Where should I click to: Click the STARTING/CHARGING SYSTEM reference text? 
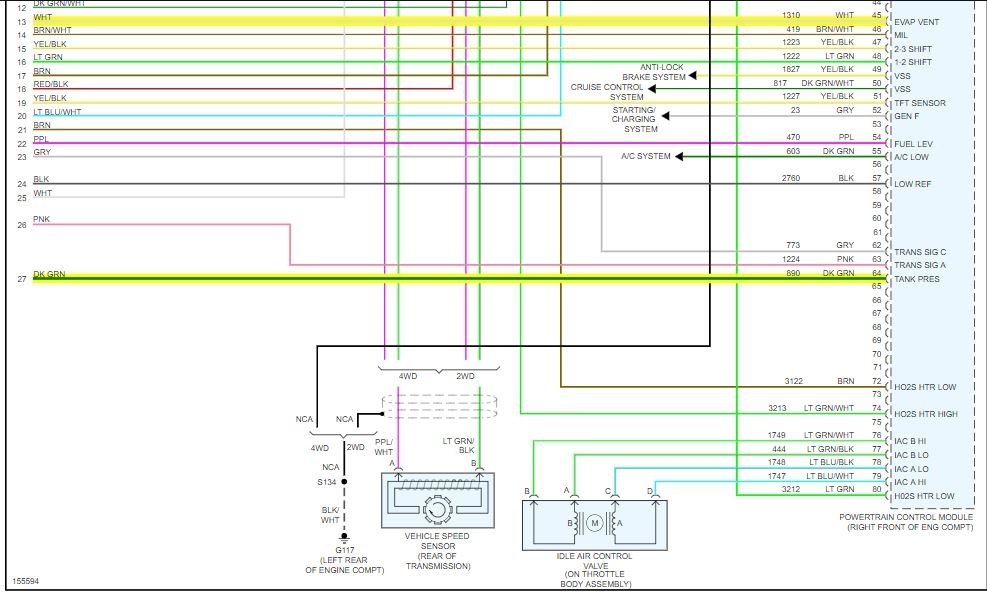[x=634, y=120]
